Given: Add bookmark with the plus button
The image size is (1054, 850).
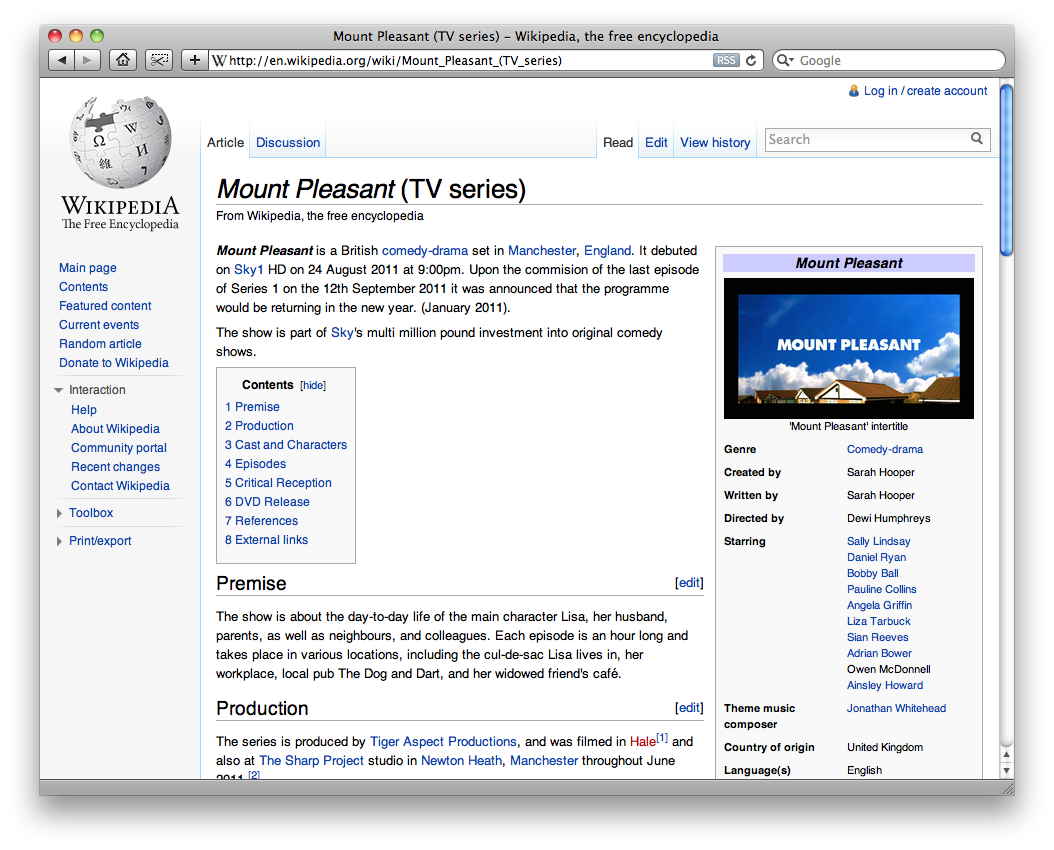Looking at the screenshot, I should 194,60.
